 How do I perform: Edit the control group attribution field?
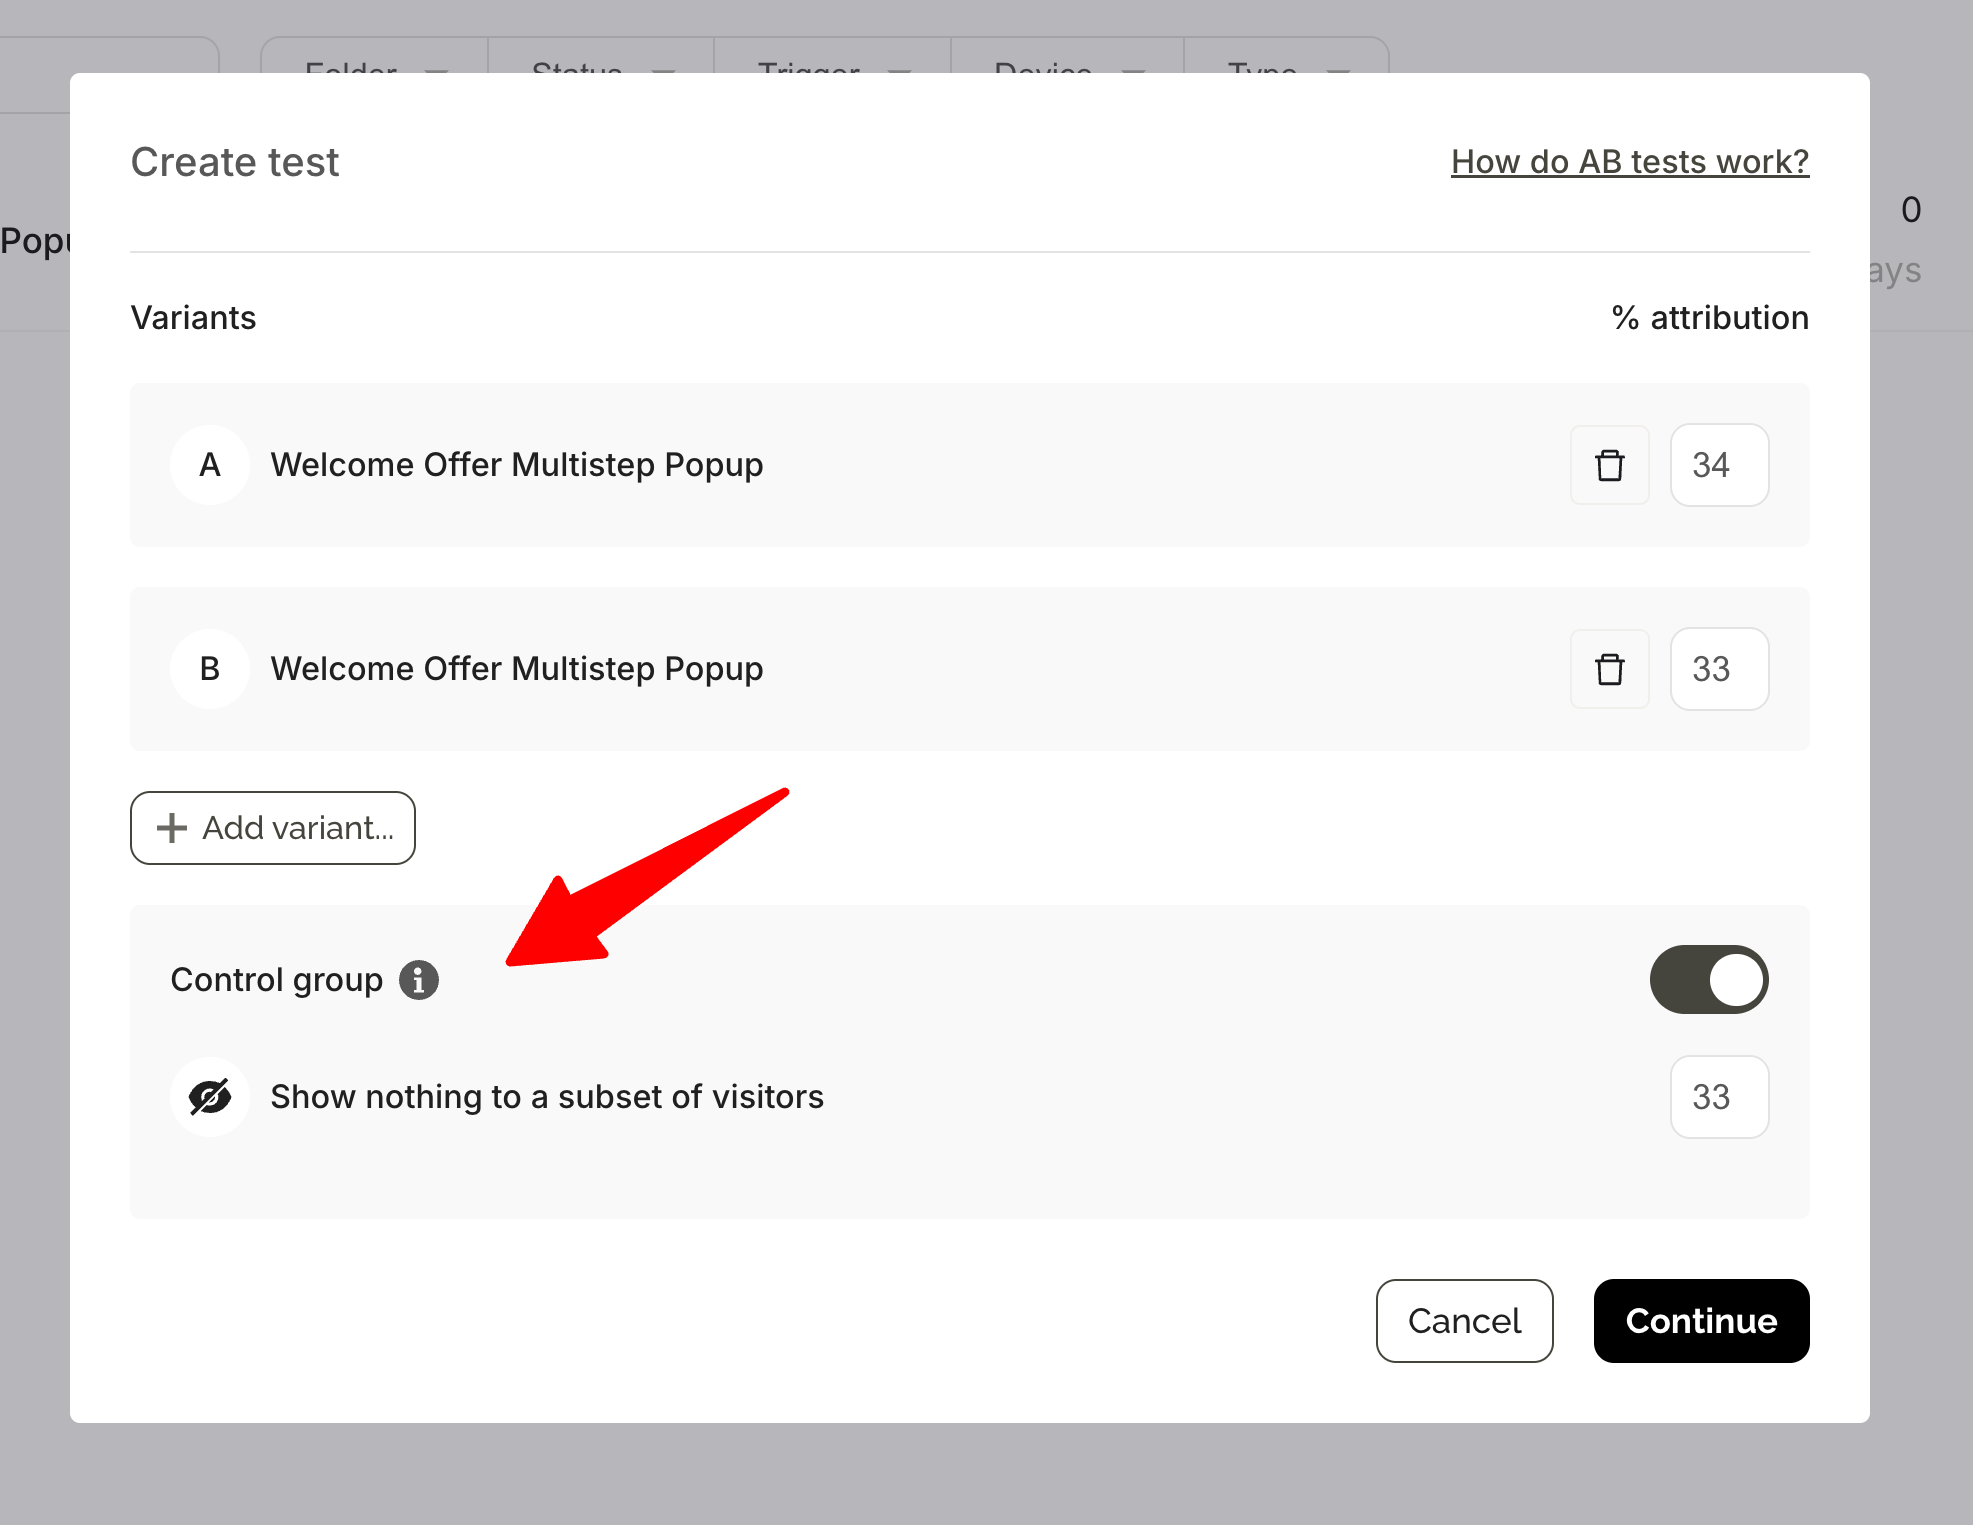point(1718,1096)
